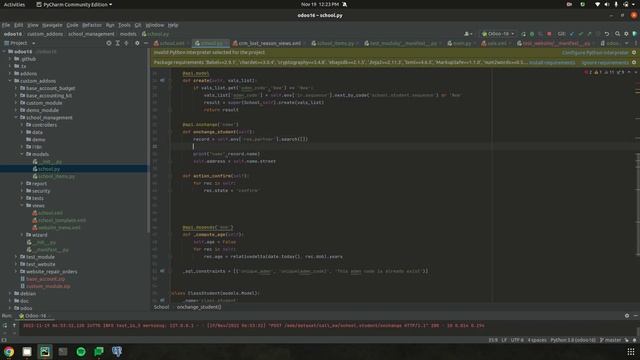
Task: Open the Navigate menu
Action: click(52, 25)
